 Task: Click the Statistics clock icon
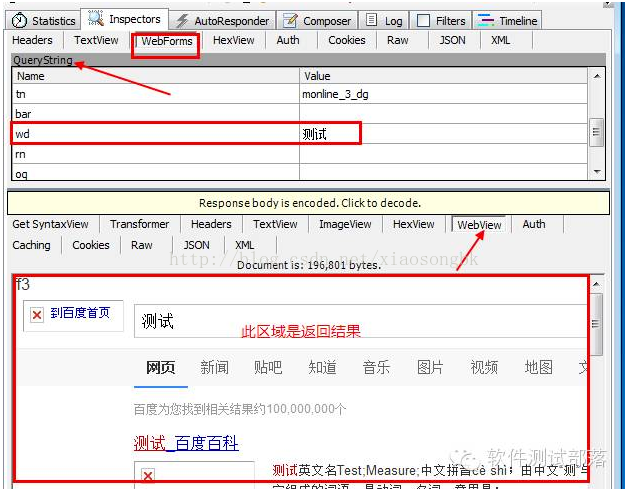pos(19,21)
